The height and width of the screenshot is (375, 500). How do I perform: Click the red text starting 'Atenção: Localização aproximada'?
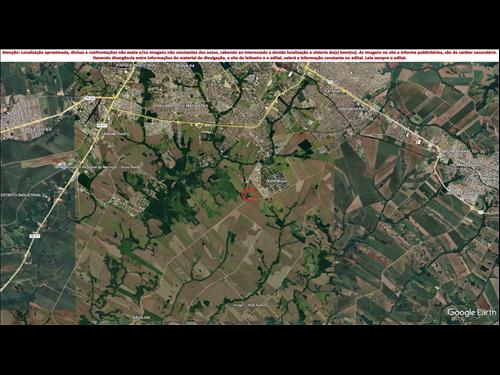[x=249, y=53]
